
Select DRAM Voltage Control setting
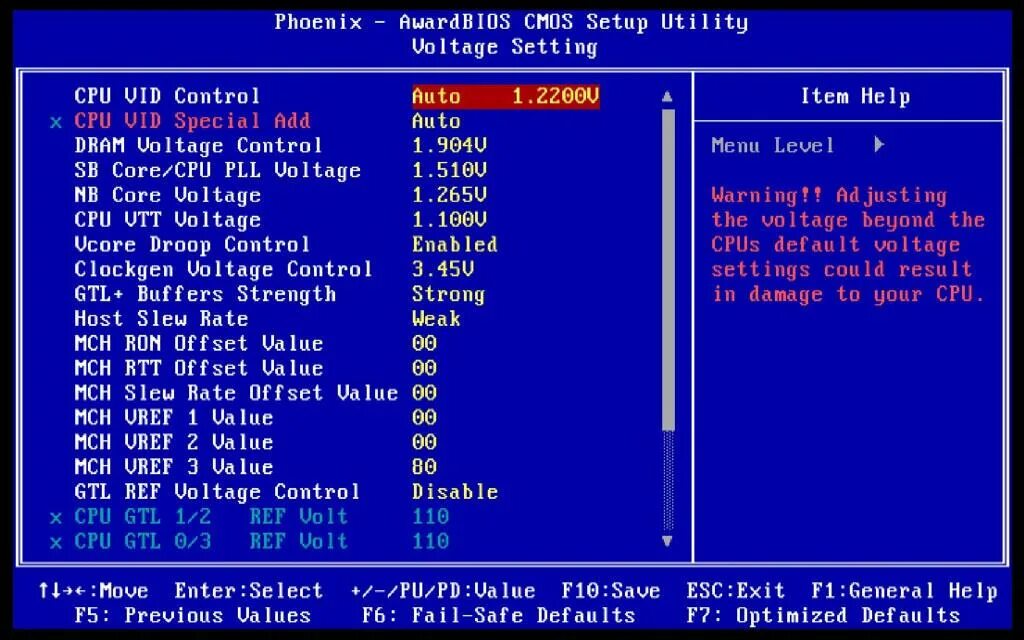[199, 146]
